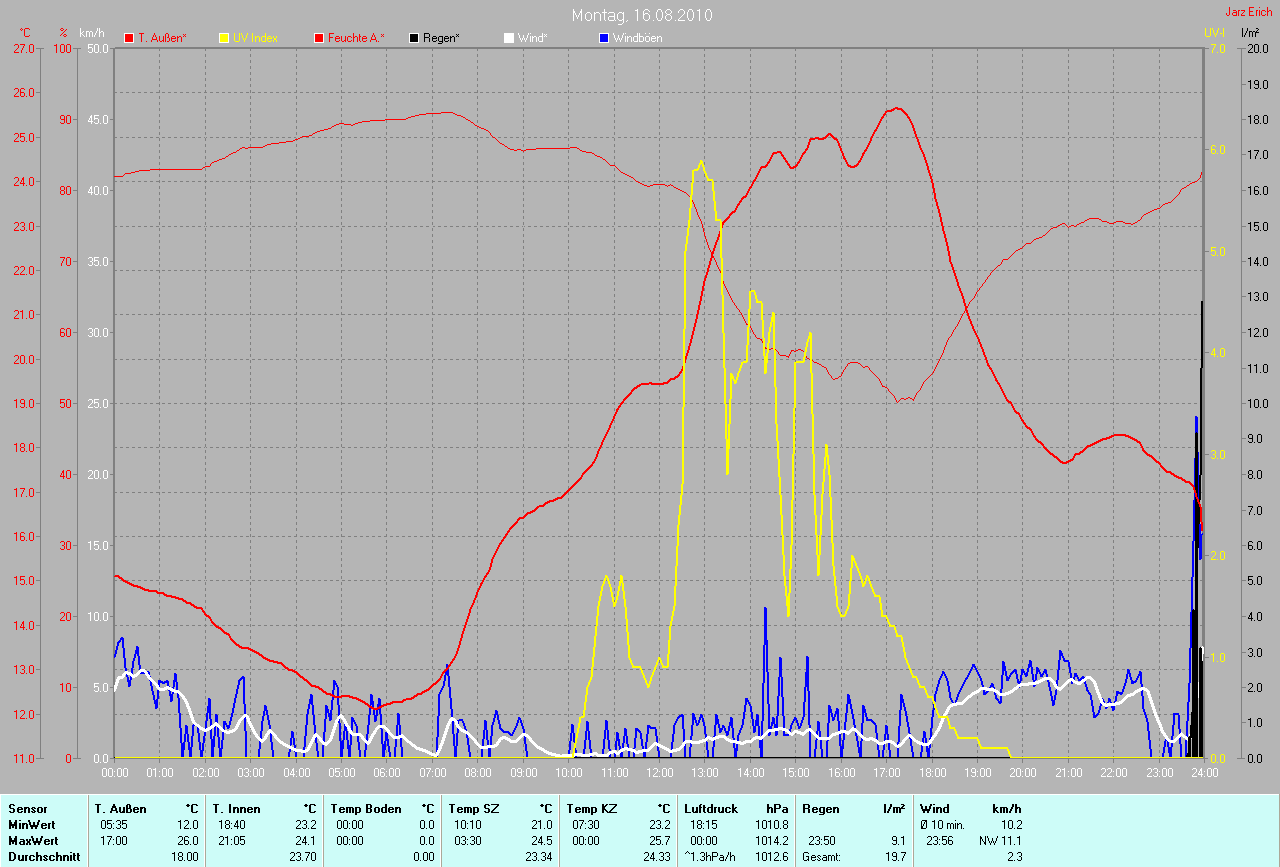Click the Luftdruck average '1012.6'

tap(772, 857)
